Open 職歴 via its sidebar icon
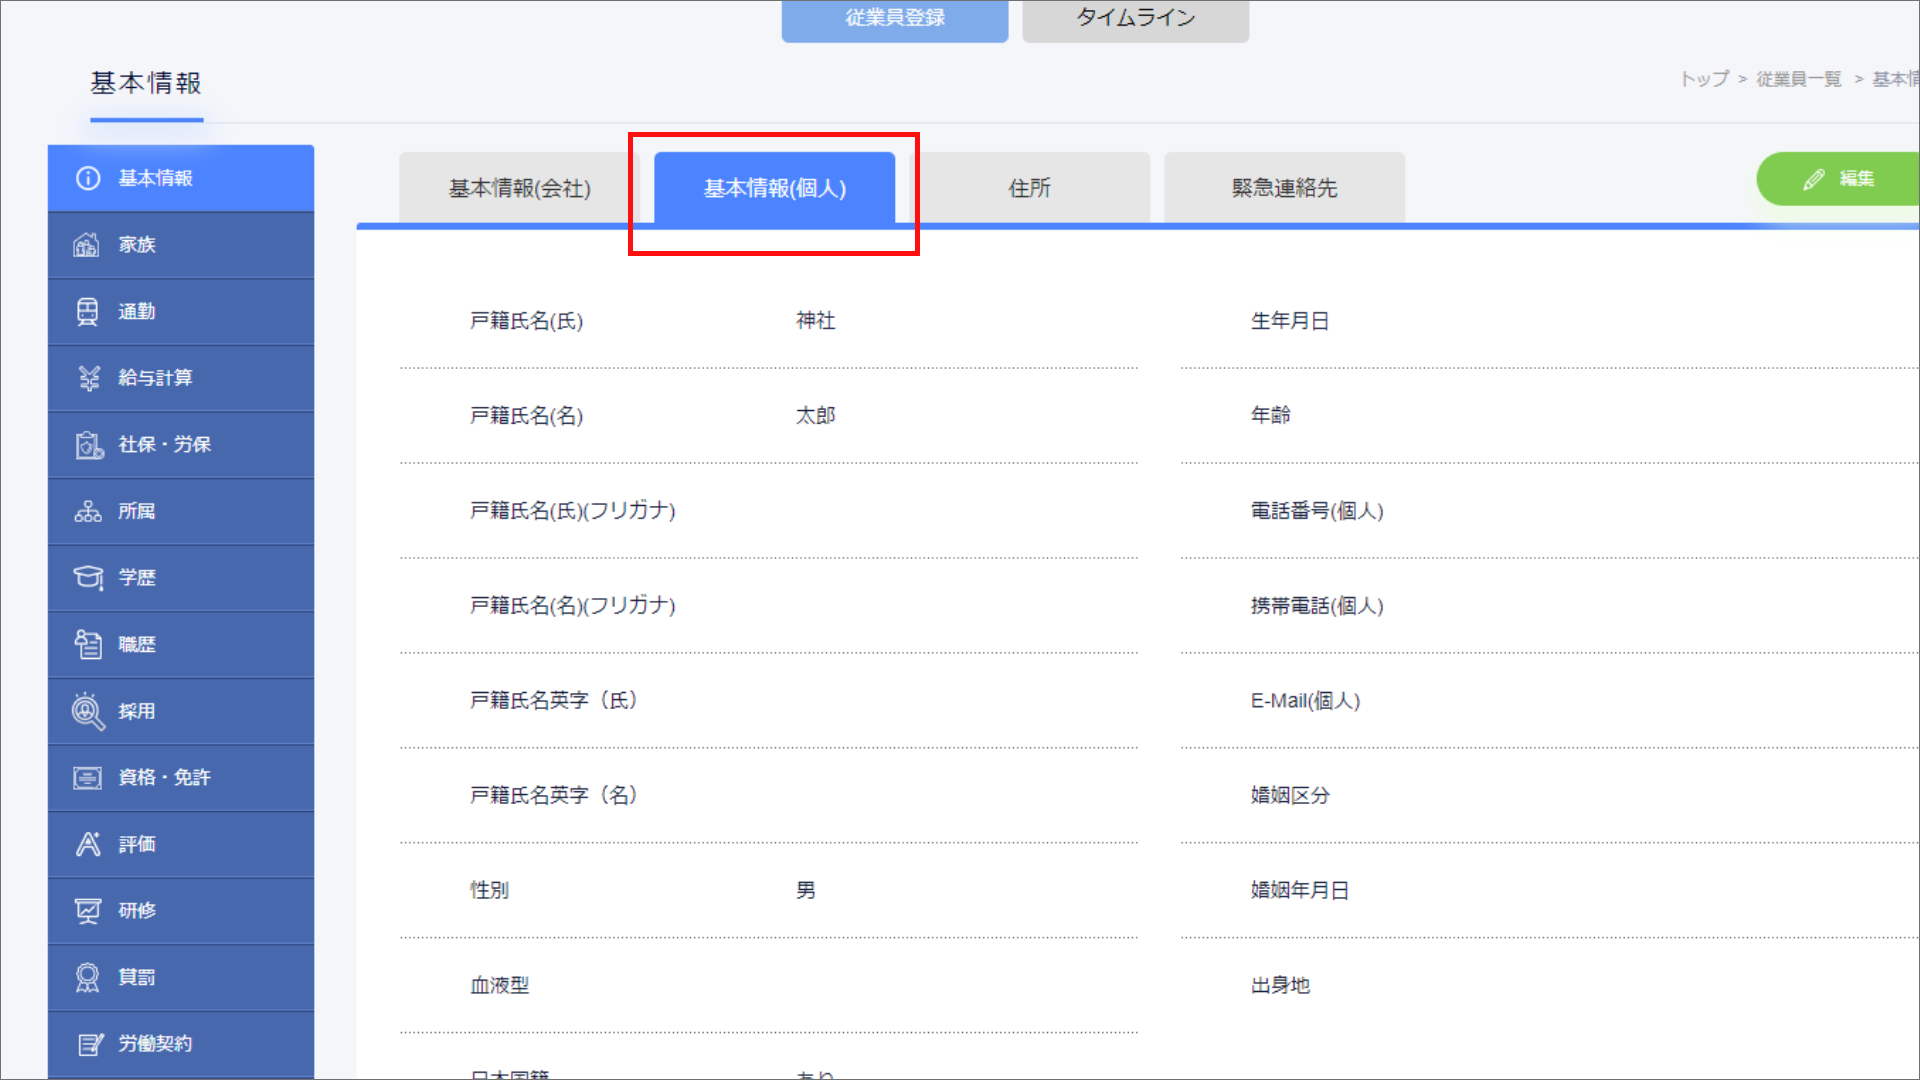The width and height of the screenshot is (1920, 1080). (87, 645)
